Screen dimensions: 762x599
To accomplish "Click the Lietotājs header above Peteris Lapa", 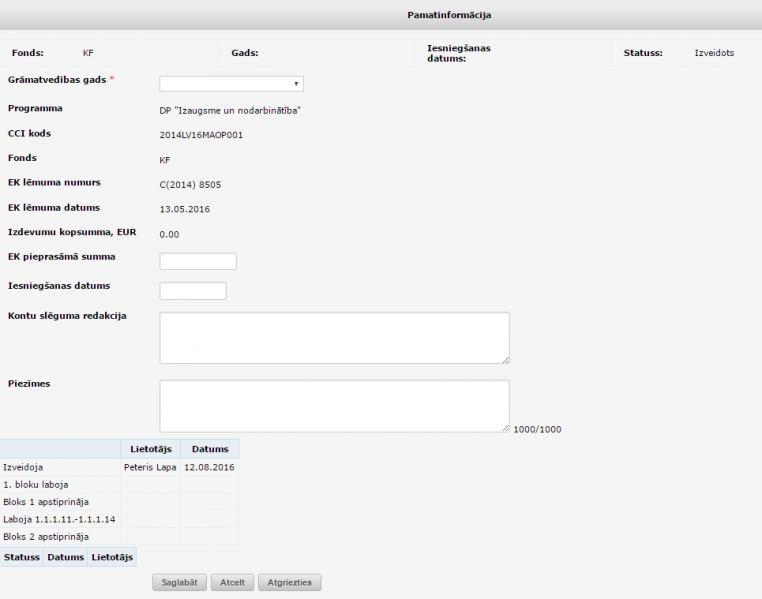I will 150,449.
